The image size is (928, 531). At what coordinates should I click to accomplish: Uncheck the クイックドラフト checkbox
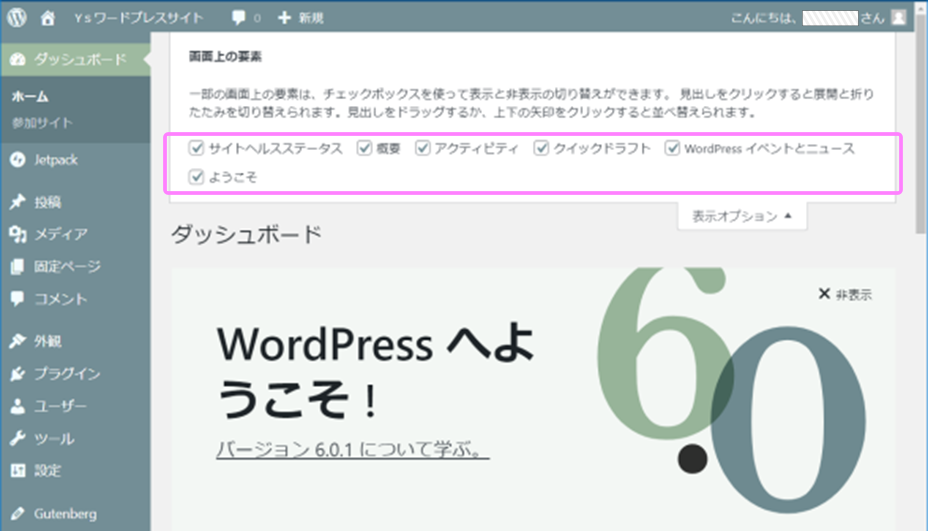(x=541, y=148)
